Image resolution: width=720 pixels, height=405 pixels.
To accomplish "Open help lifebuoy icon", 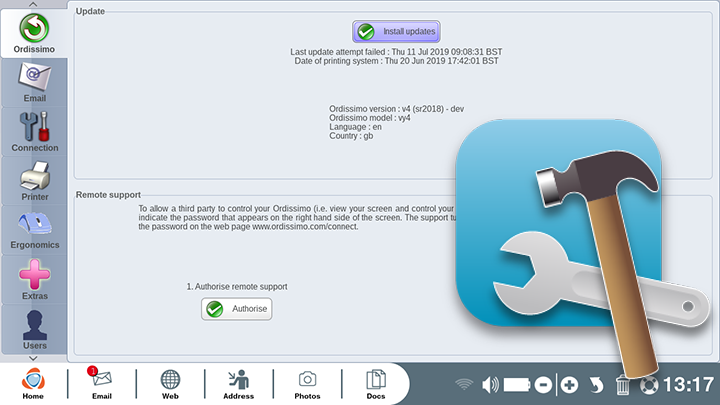I will point(649,385).
